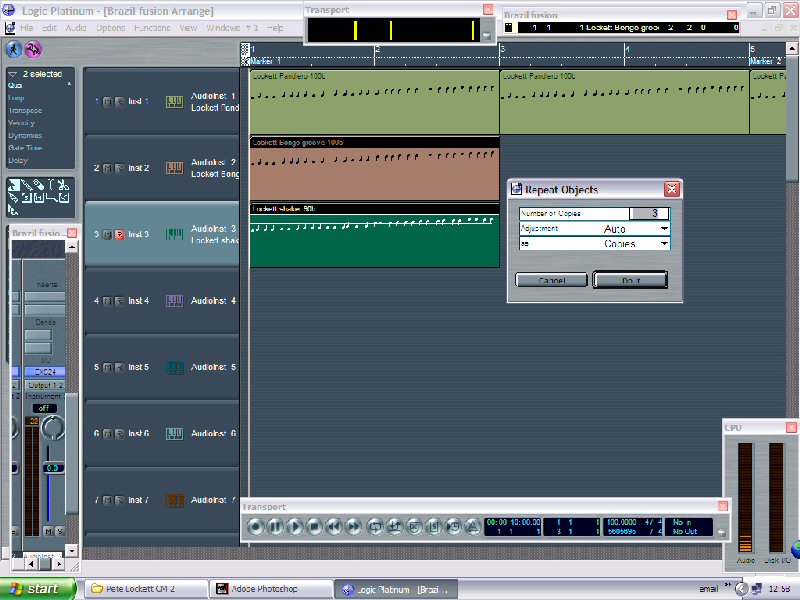Click the Number of Copies field
The width and height of the screenshot is (800, 600).
pyautogui.click(x=649, y=213)
